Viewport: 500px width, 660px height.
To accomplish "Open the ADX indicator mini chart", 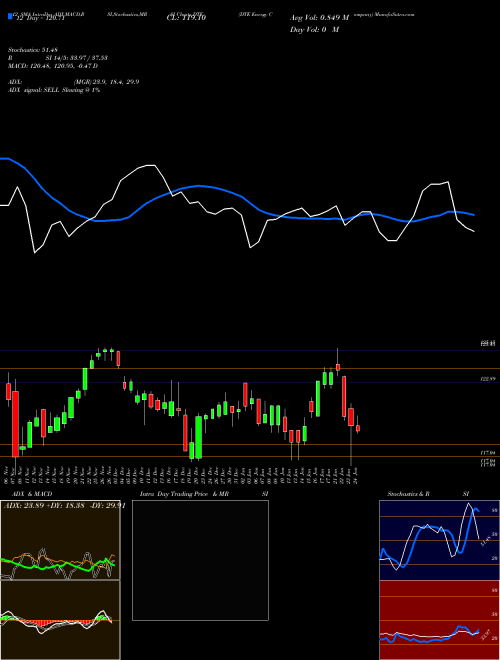I will (60, 540).
